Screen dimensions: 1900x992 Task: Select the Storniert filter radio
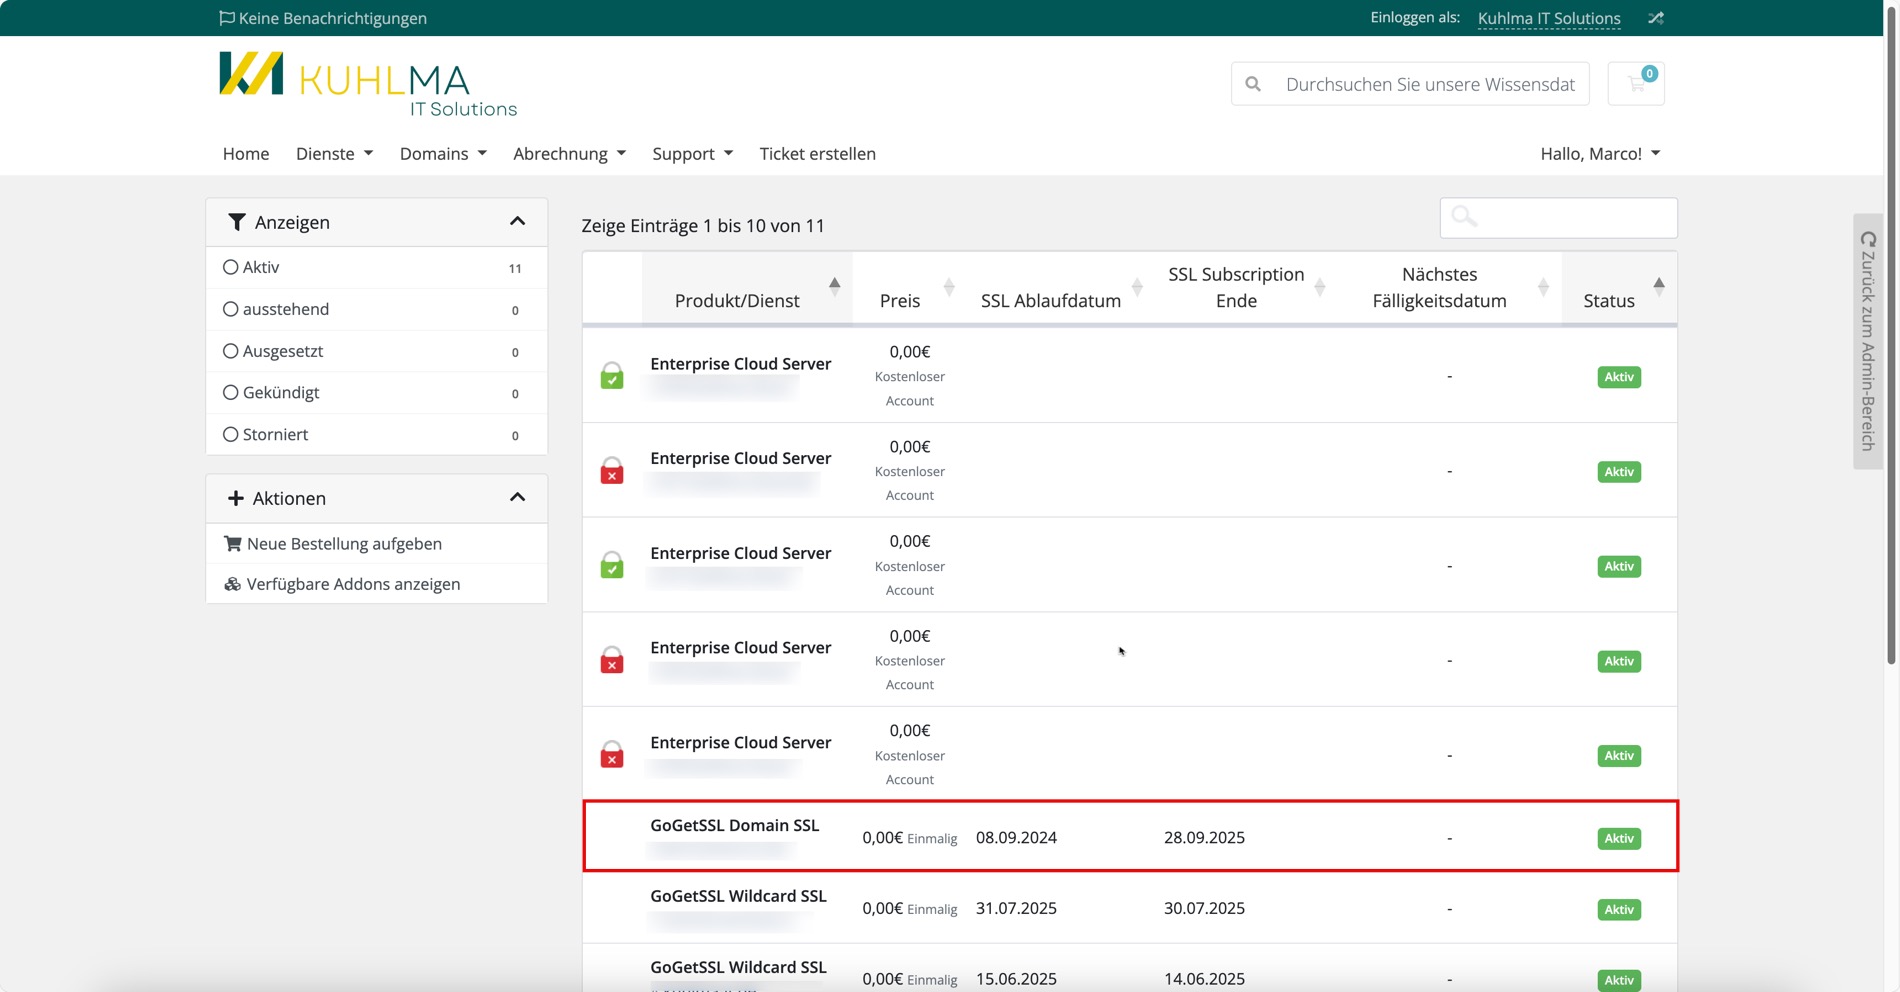click(231, 434)
